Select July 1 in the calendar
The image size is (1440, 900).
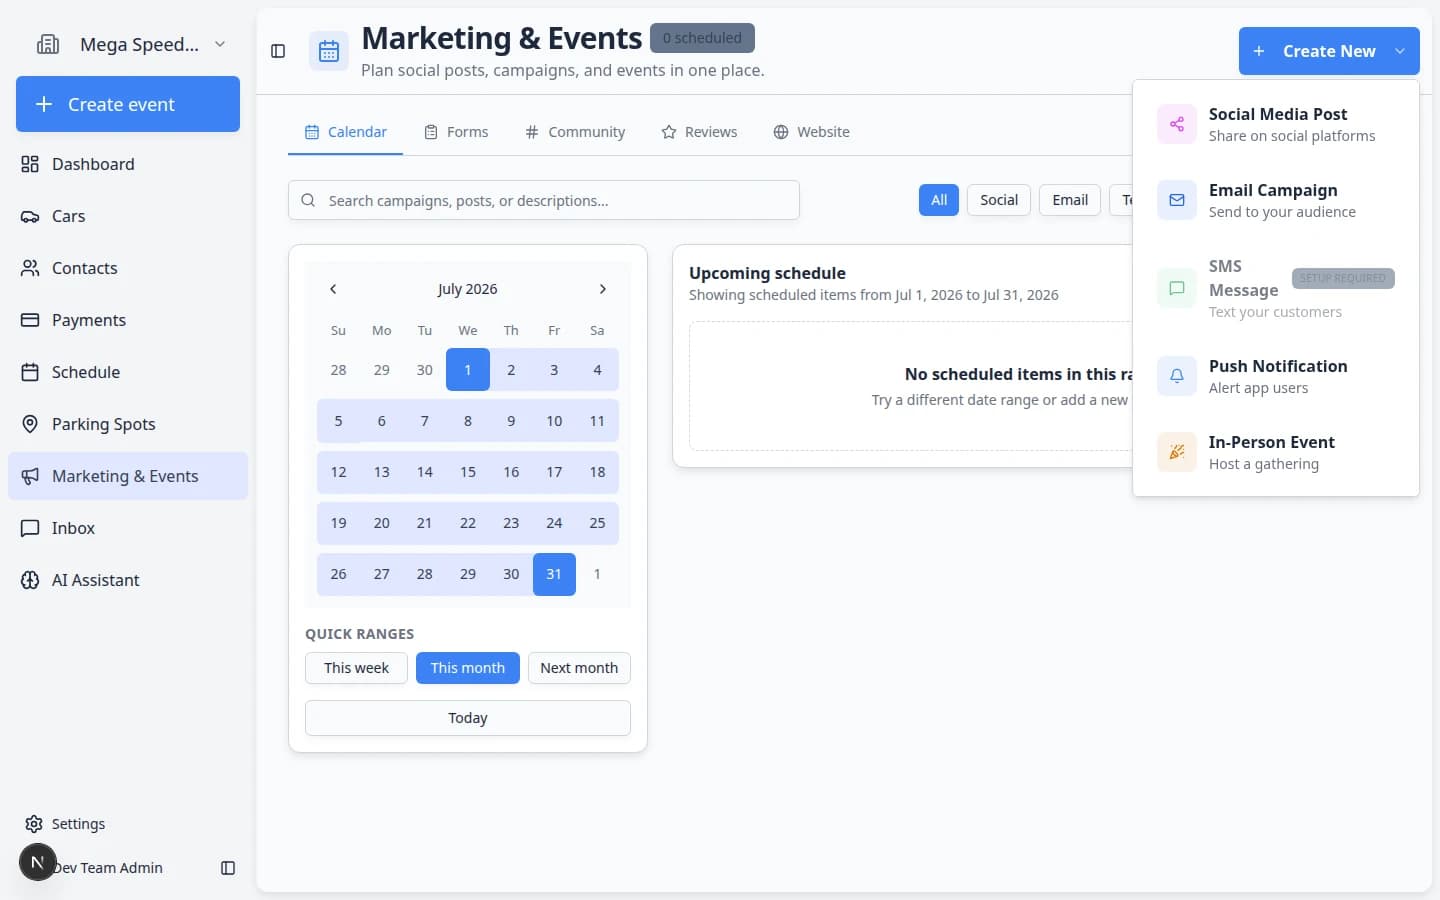click(468, 370)
